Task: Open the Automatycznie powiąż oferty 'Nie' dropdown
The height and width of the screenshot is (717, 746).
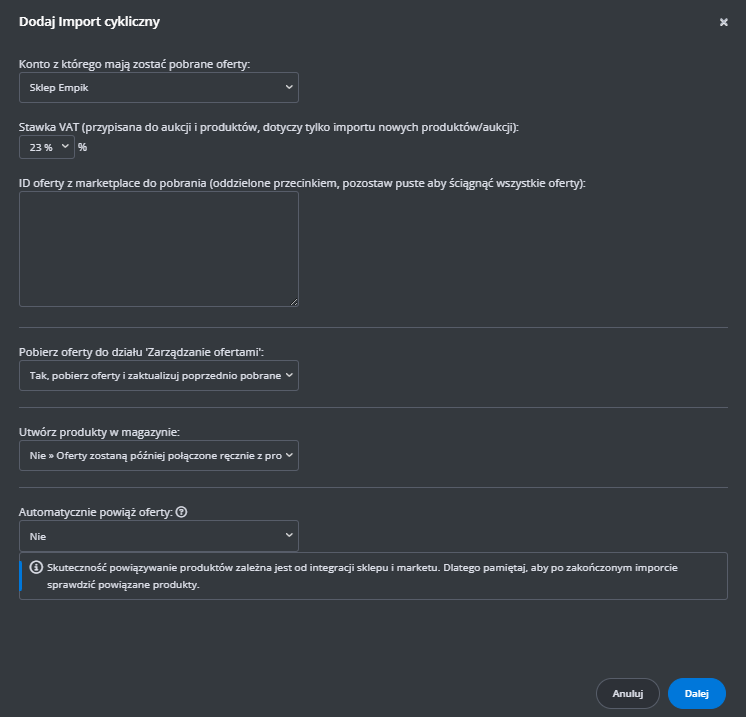Action: tap(158, 536)
